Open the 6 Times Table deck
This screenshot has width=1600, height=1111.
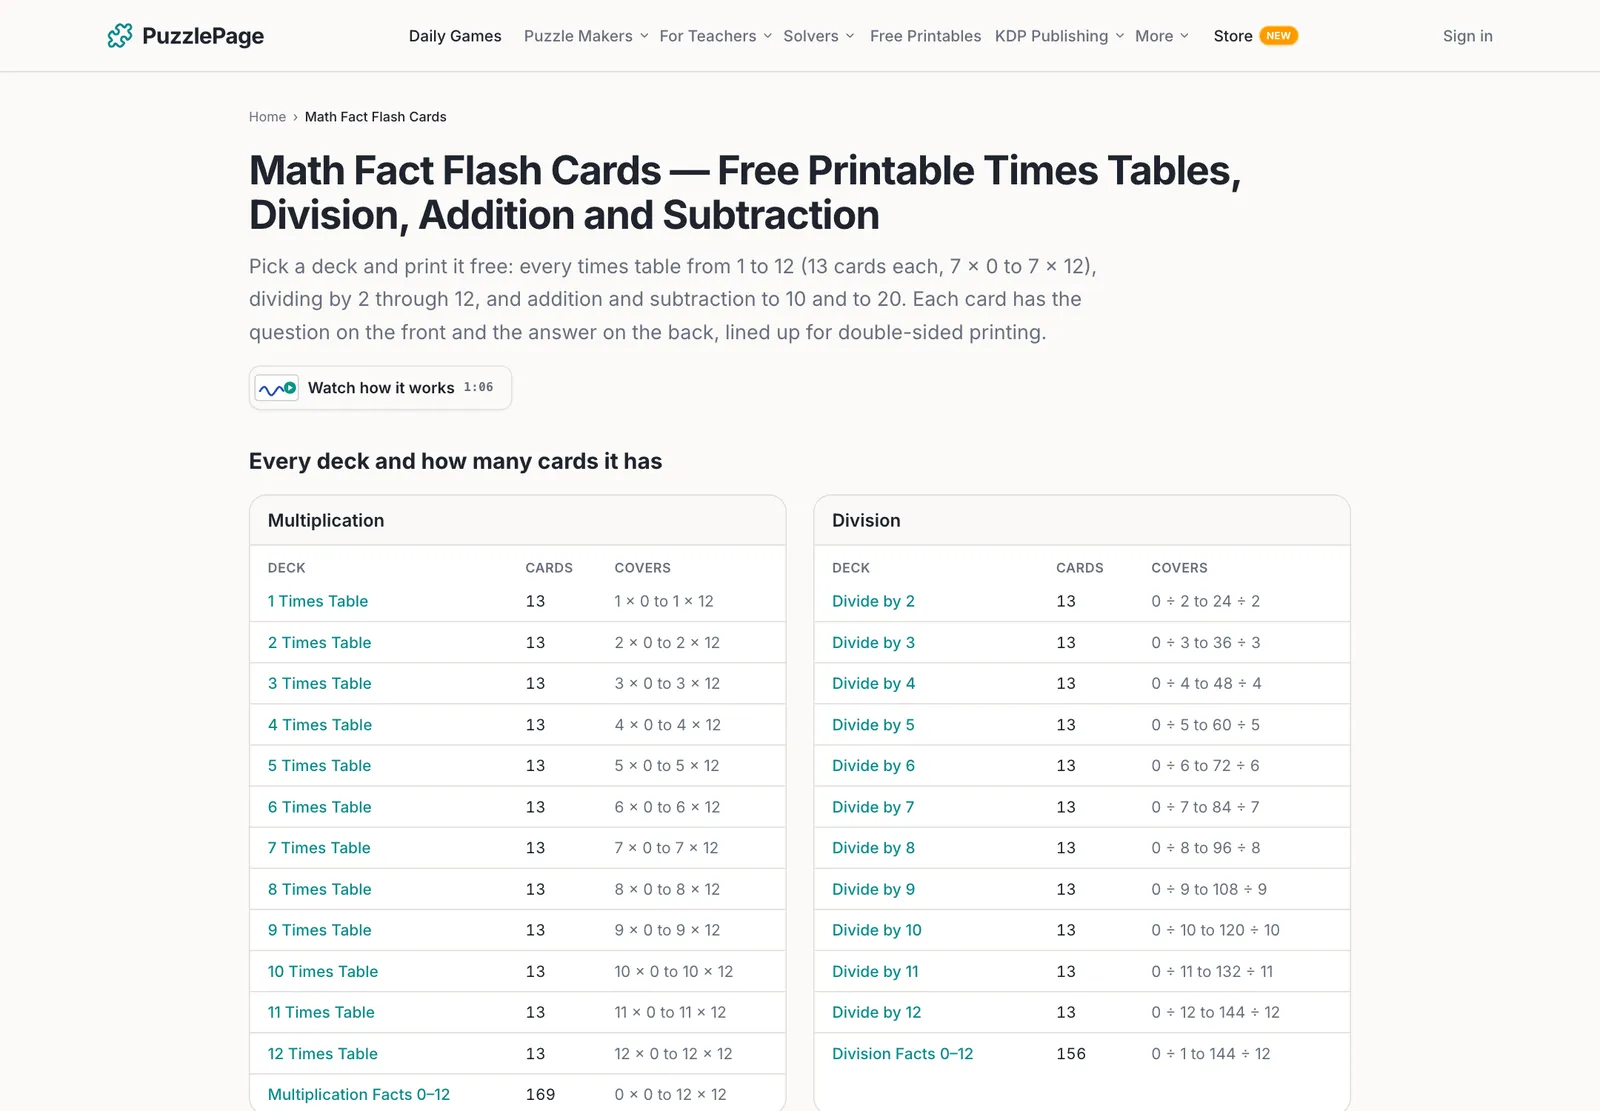(x=319, y=807)
